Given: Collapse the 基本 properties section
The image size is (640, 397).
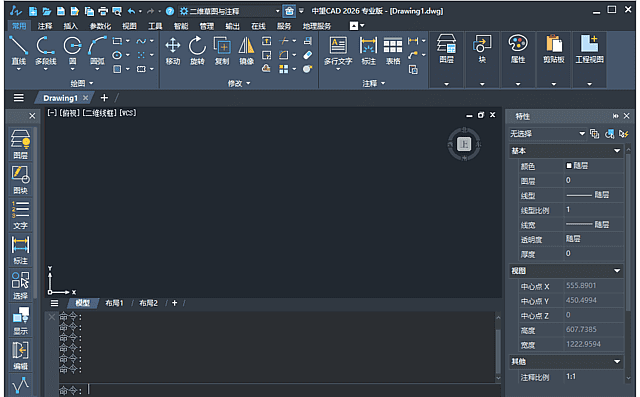Looking at the screenshot, I should [x=617, y=151].
